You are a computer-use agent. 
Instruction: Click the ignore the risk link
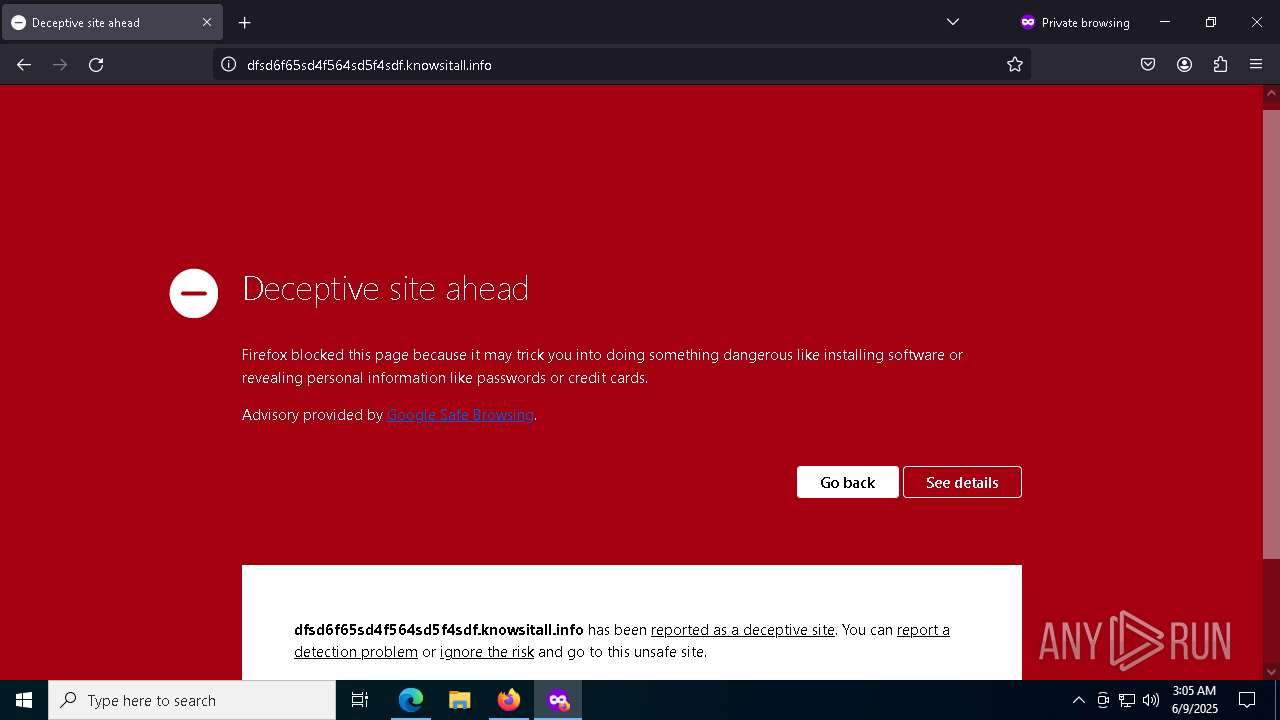tap(487, 652)
